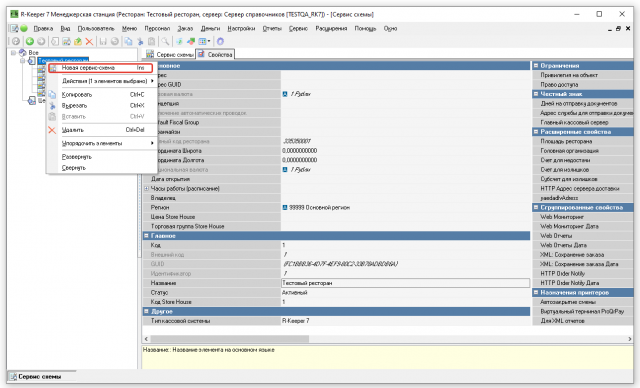Click the toolbar icon left of the multicolored icon
The height and width of the screenshot is (388, 640).
point(179,41)
